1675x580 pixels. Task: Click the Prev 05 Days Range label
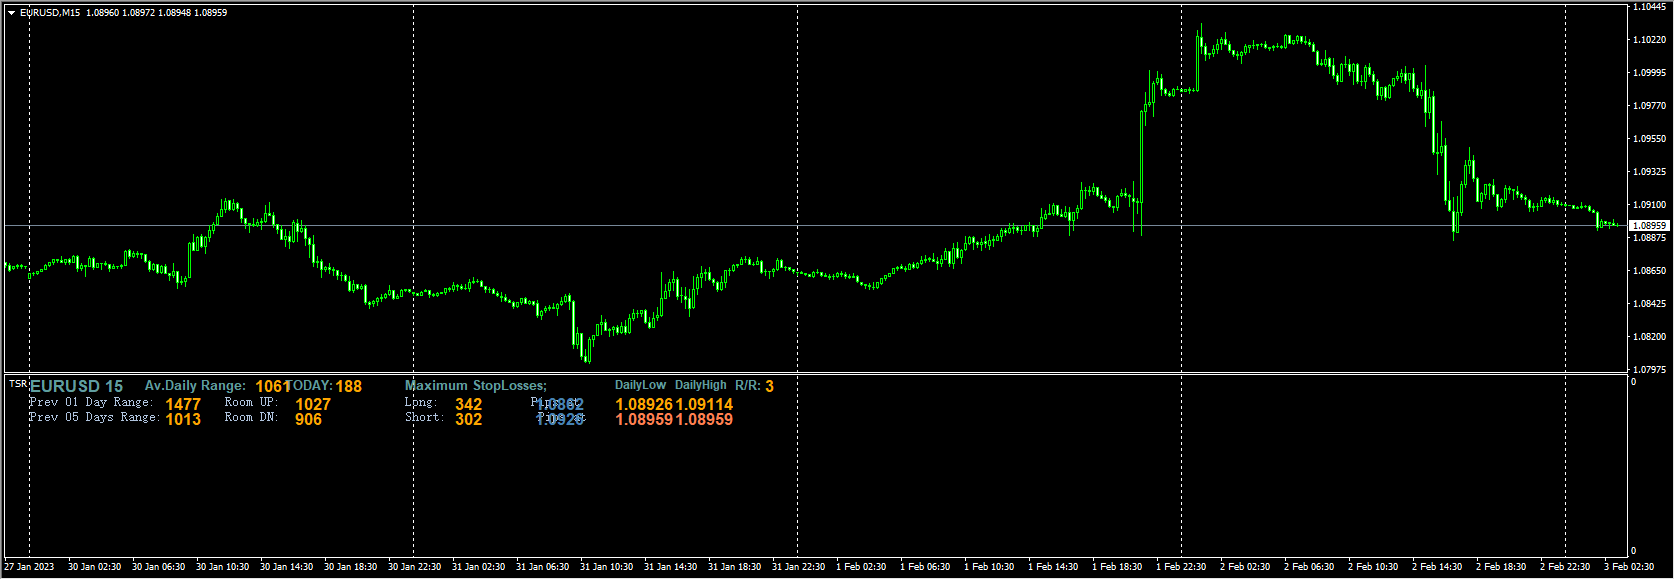pos(94,417)
